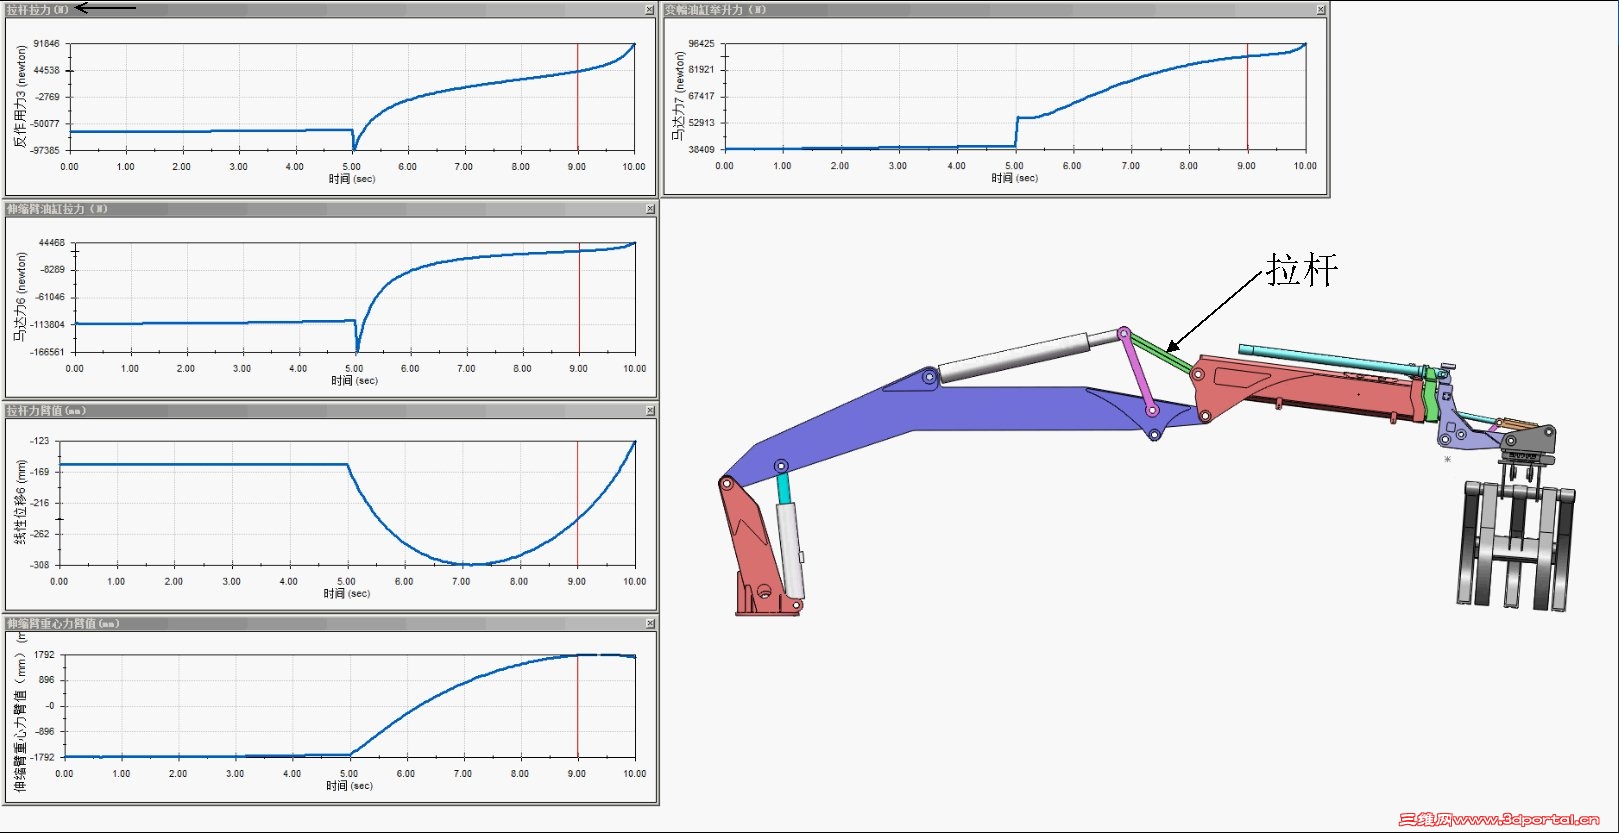The image size is (1619, 833).
Task: Click the red time marker in 拉杆拉力 plot
Action: (577, 97)
